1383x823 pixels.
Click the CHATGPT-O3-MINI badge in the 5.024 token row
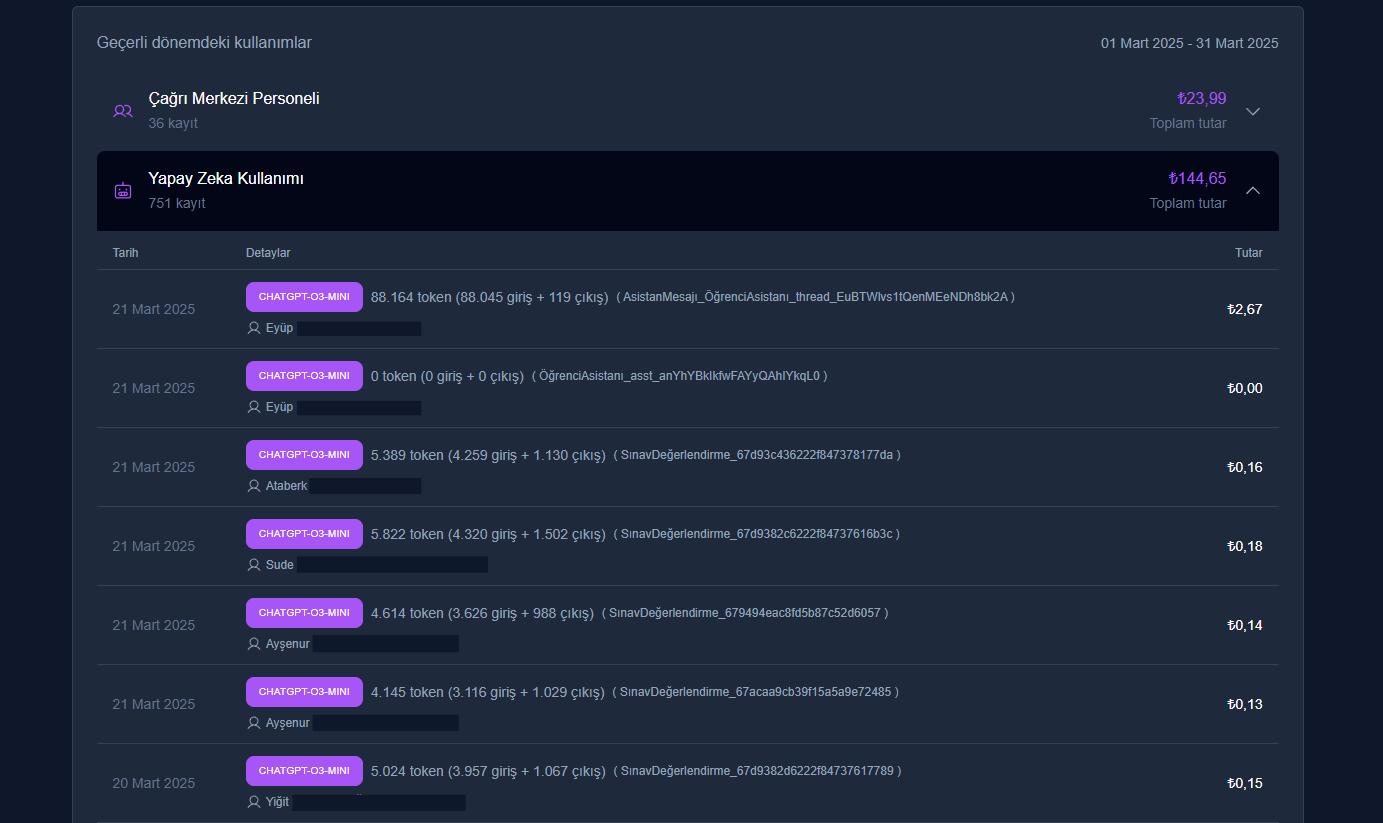coord(304,771)
